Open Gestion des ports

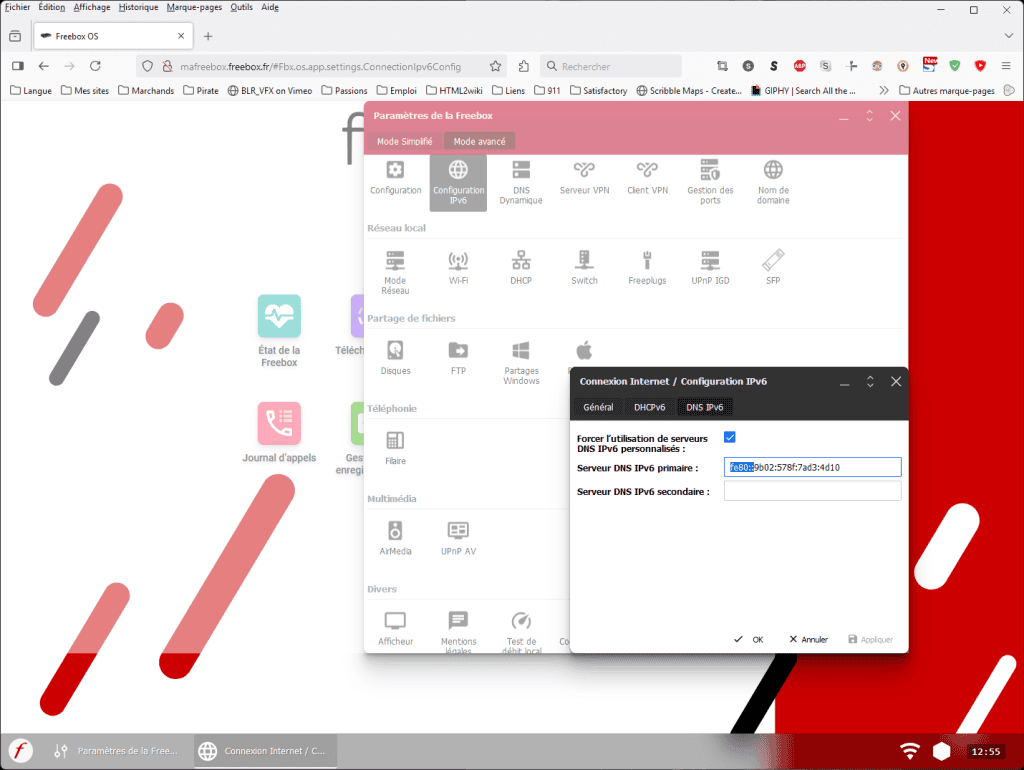[x=710, y=182]
